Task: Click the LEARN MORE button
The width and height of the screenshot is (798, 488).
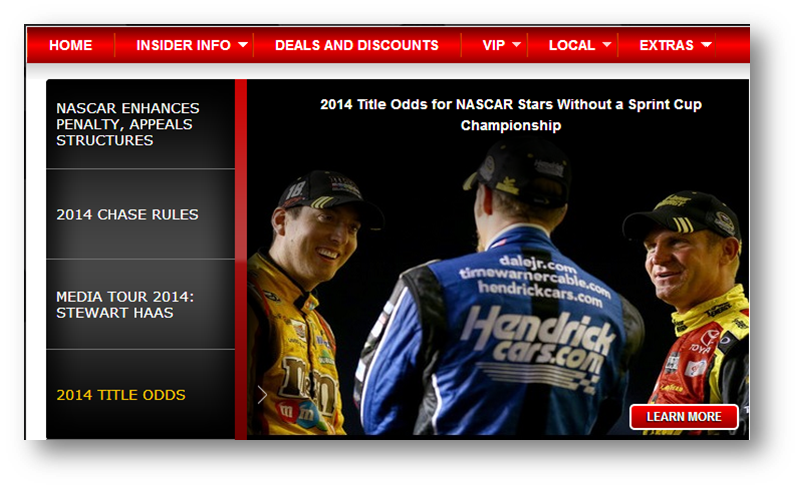Action: [x=683, y=417]
